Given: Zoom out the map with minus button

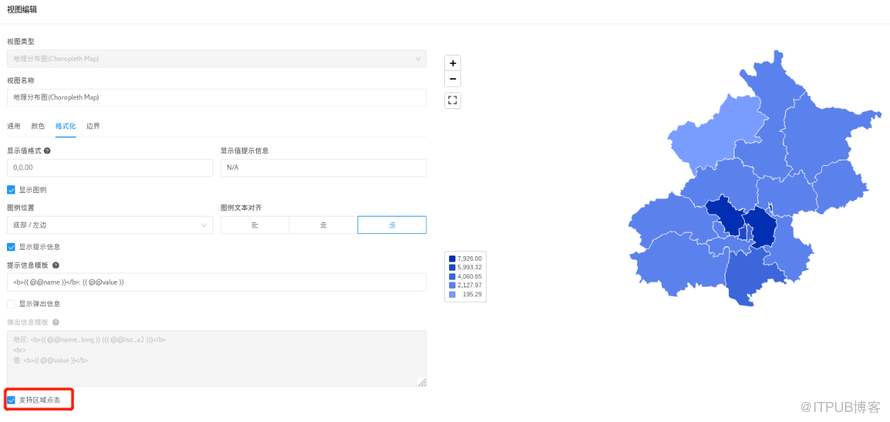Looking at the screenshot, I should pyautogui.click(x=452, y=79).
